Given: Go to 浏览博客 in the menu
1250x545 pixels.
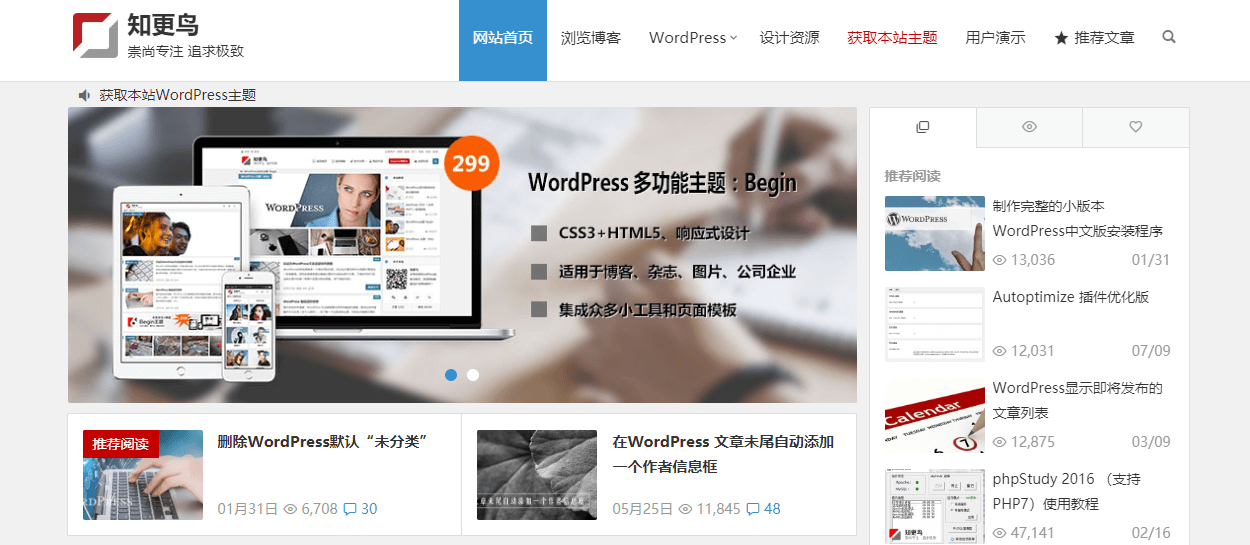Looking at the screenshot, I should coord(591,38).
